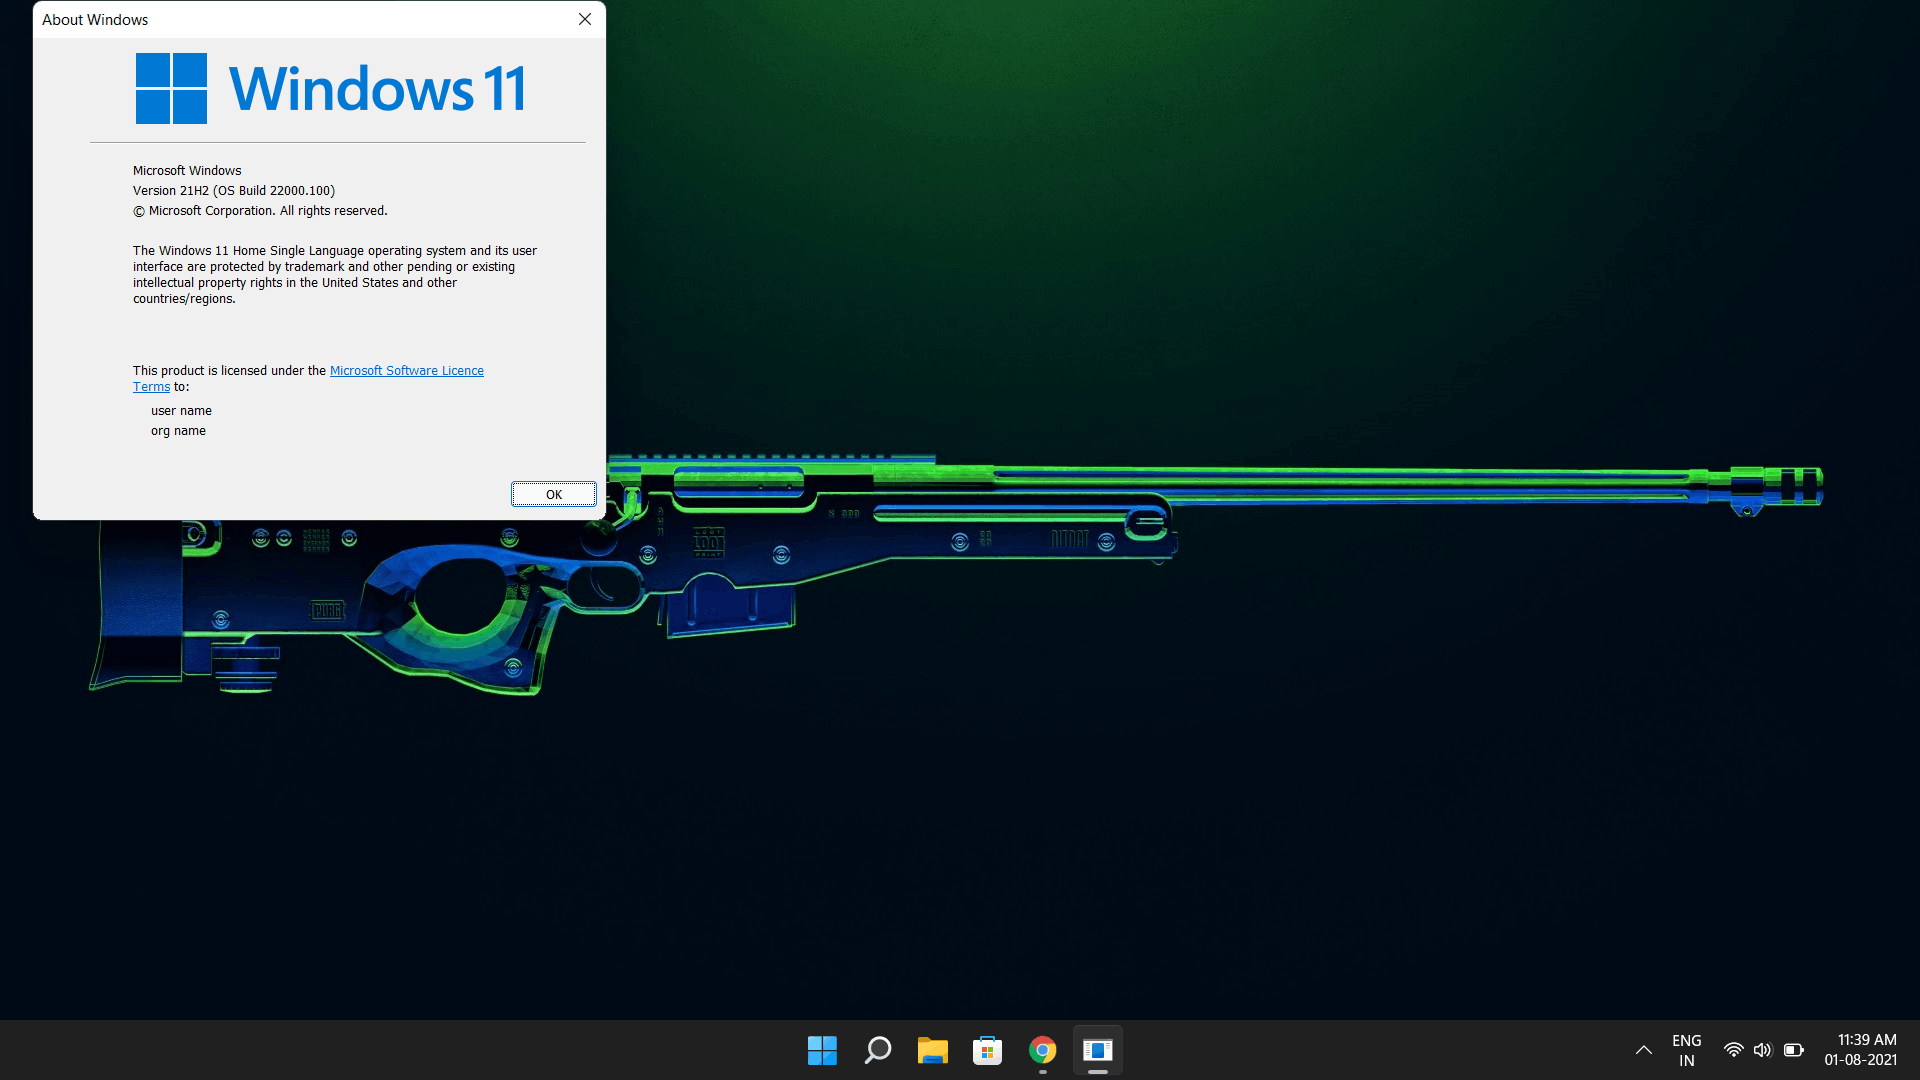Expand hidden tray icons chevron
Image resolution: width=1920 pixels, height=1080 pixels.
pyautogui.click(x=1643, y=1050)
